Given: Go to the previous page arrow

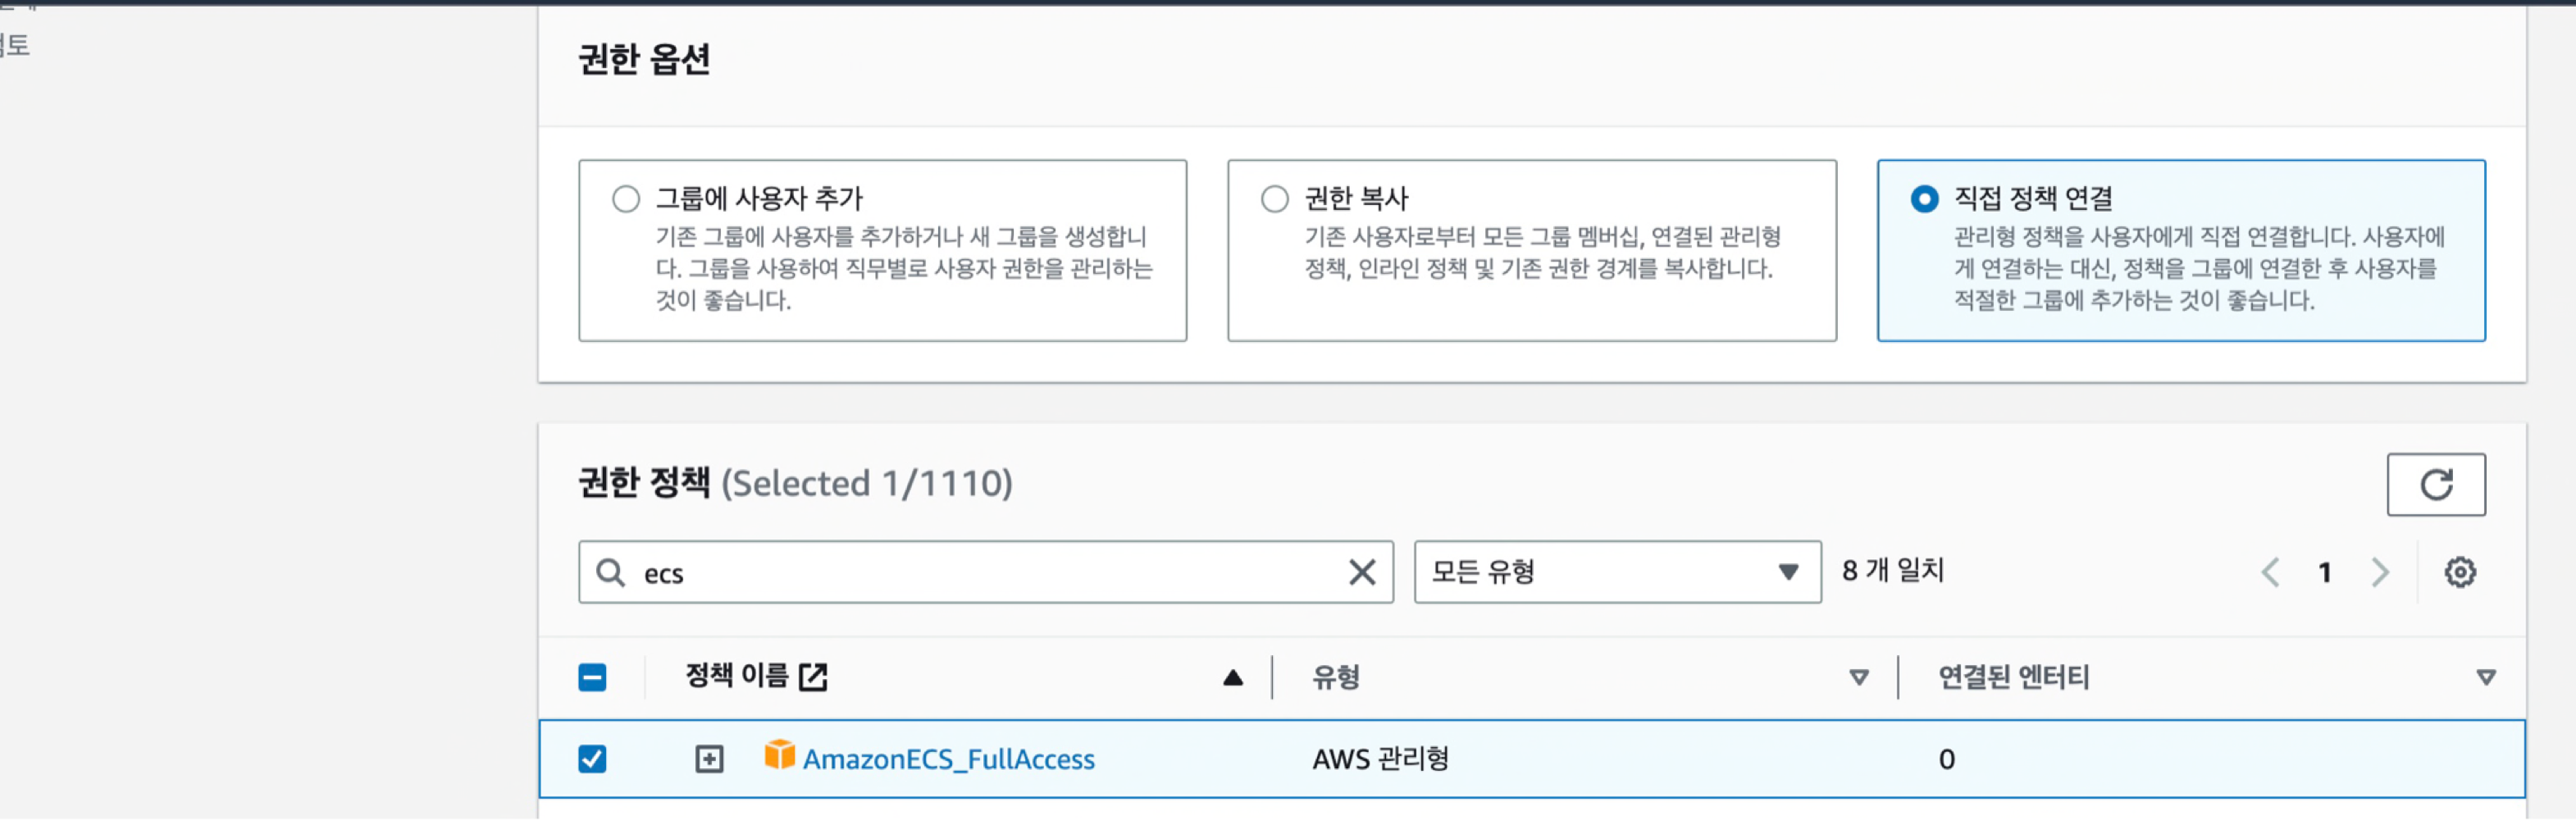Looking at the screenshot, I should (2270, 573).
